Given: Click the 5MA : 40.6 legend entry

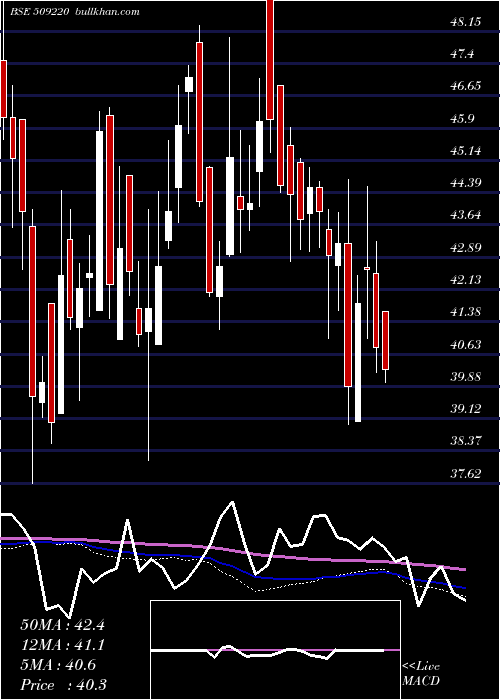Looking at the screenshot, I should point(58,665).
